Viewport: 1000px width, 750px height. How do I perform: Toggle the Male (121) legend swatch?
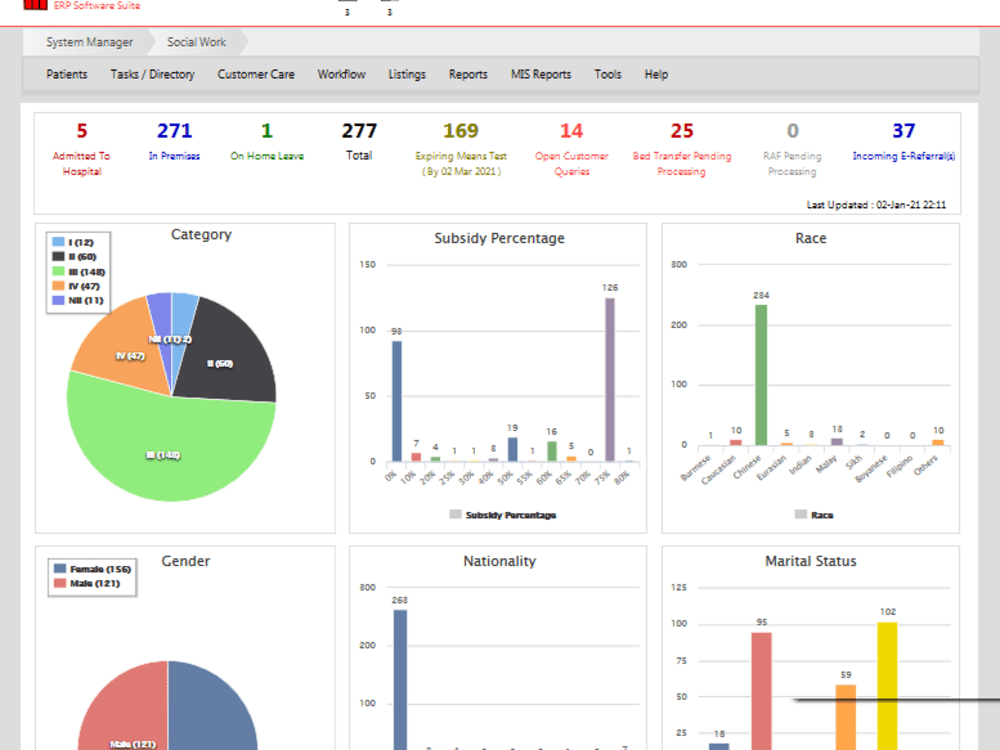(x=60, y=583)
